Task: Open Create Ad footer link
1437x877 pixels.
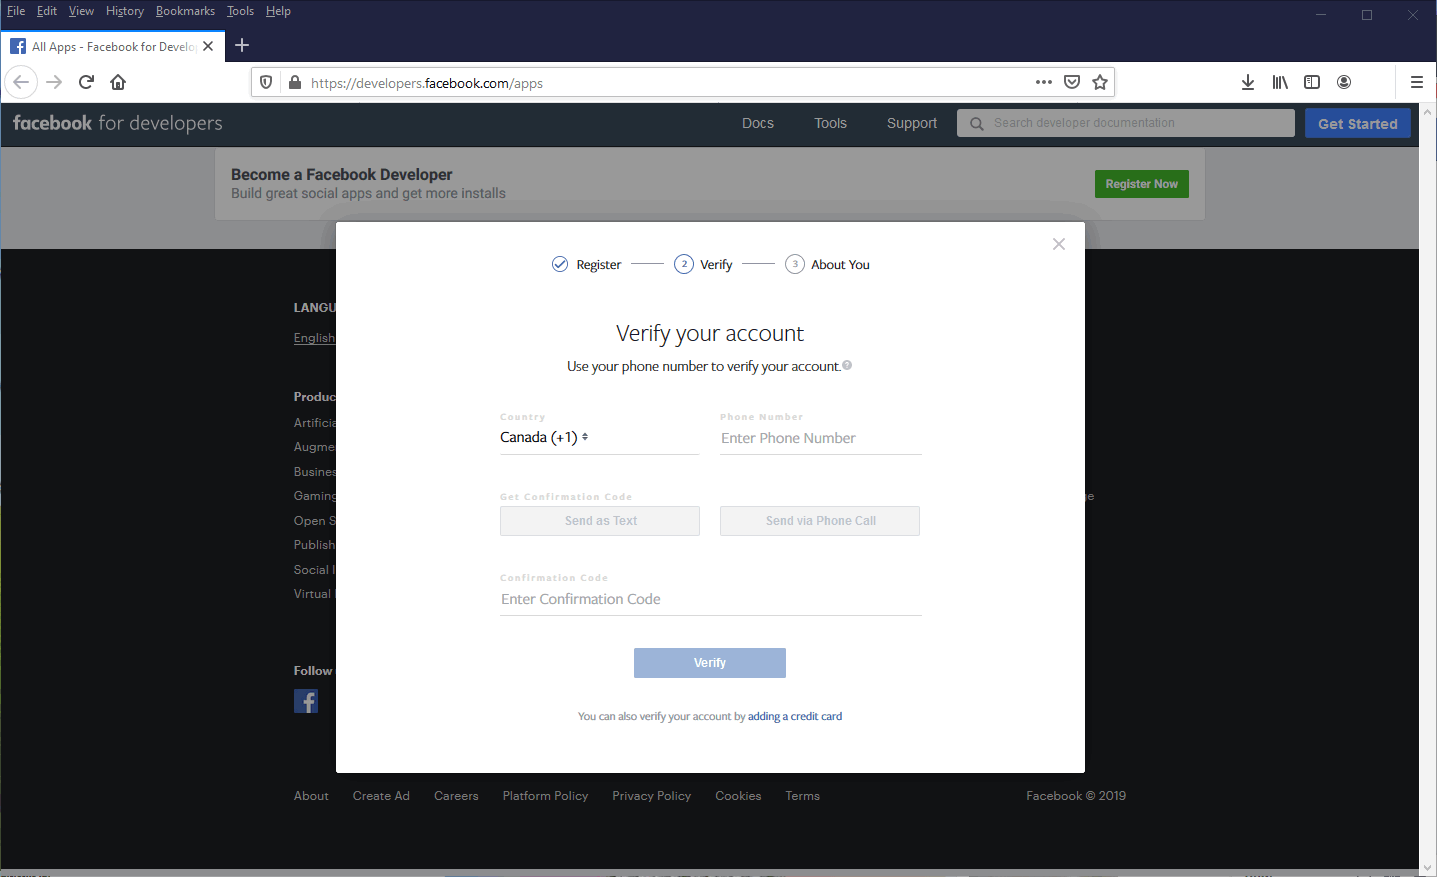Action: 381,796
